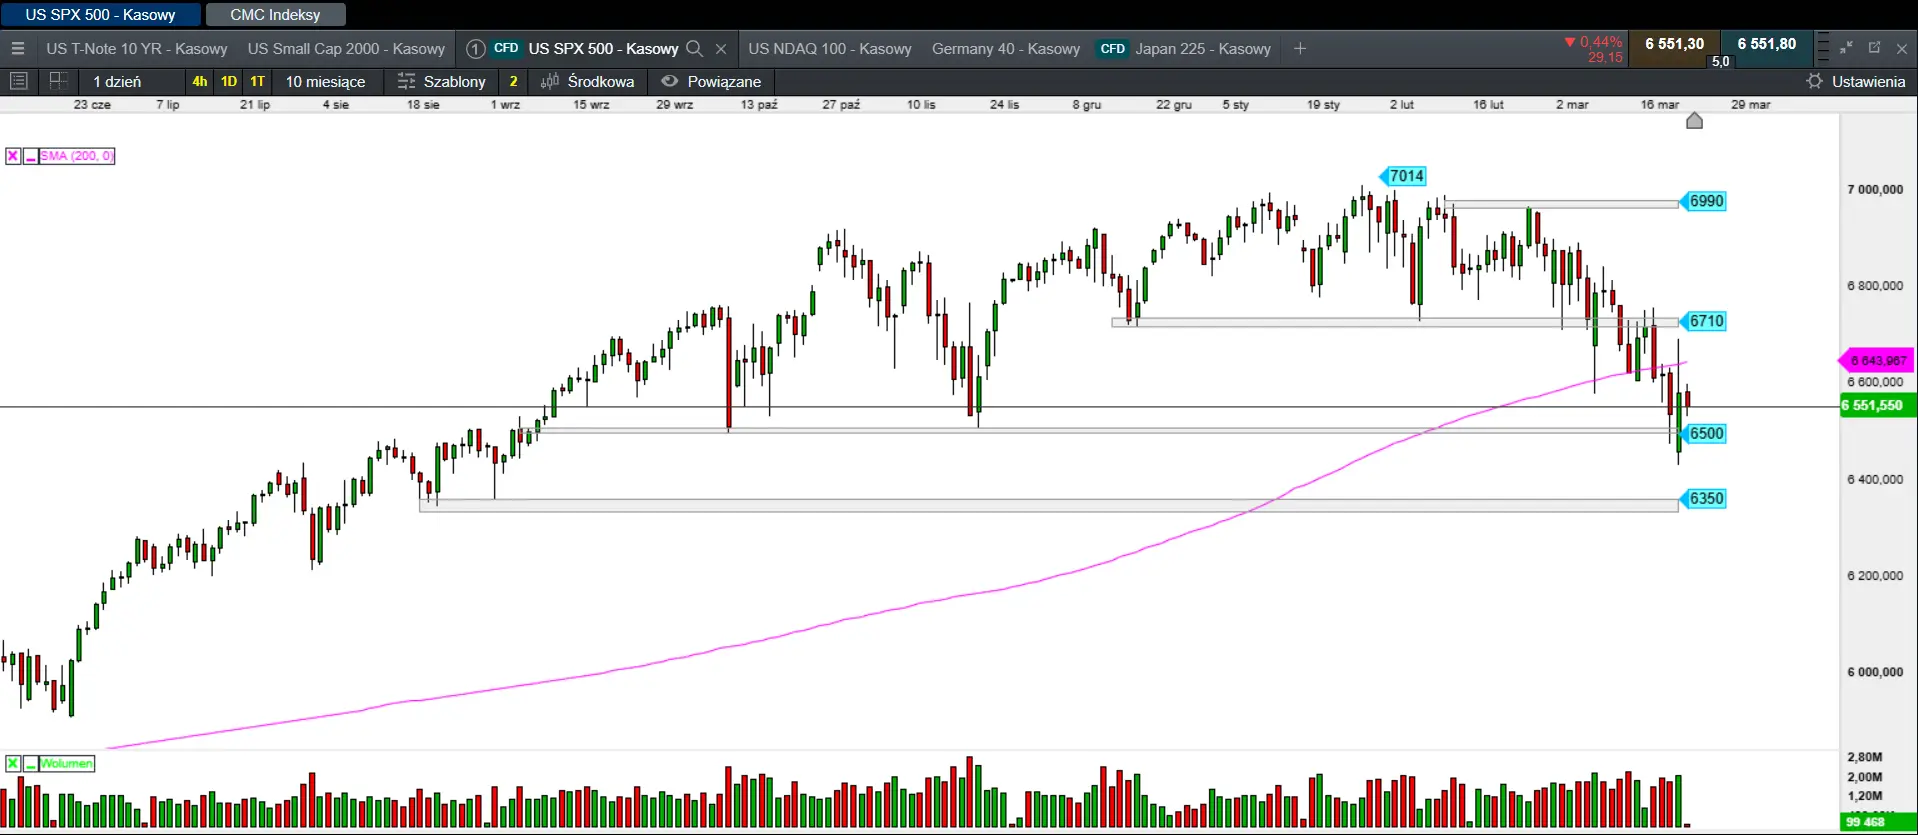The image size is (1918, 835).
Task: Click the timeline marker near 16 mar
Action: coord(1694,121)
